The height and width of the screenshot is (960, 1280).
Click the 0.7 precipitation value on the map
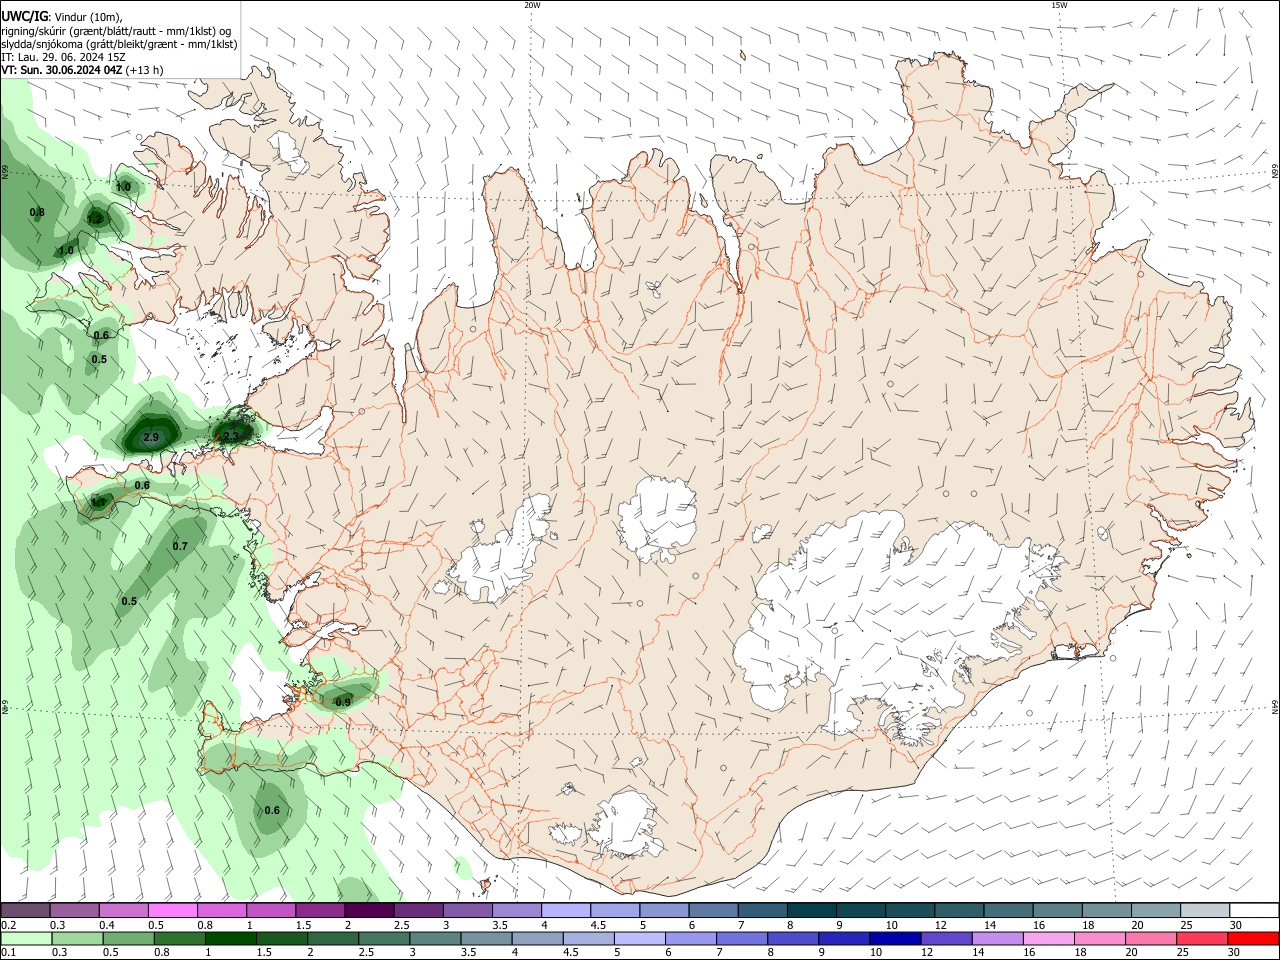[180, 546]
